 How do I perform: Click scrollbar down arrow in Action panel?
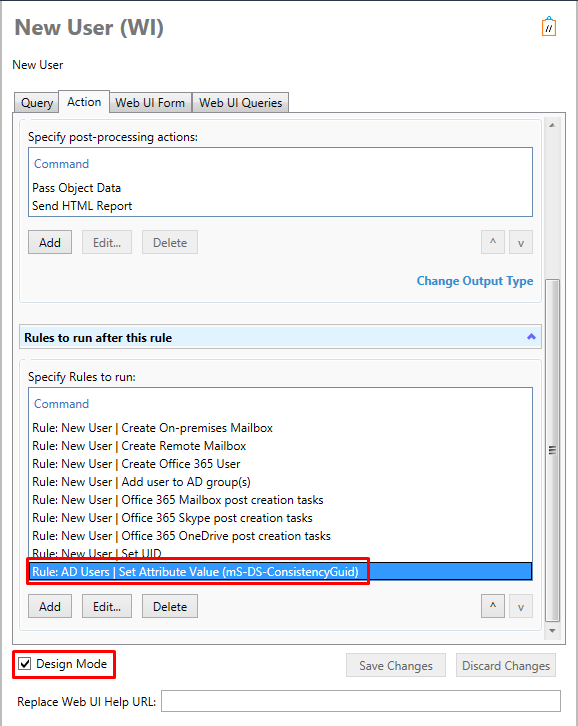point(552,631)
